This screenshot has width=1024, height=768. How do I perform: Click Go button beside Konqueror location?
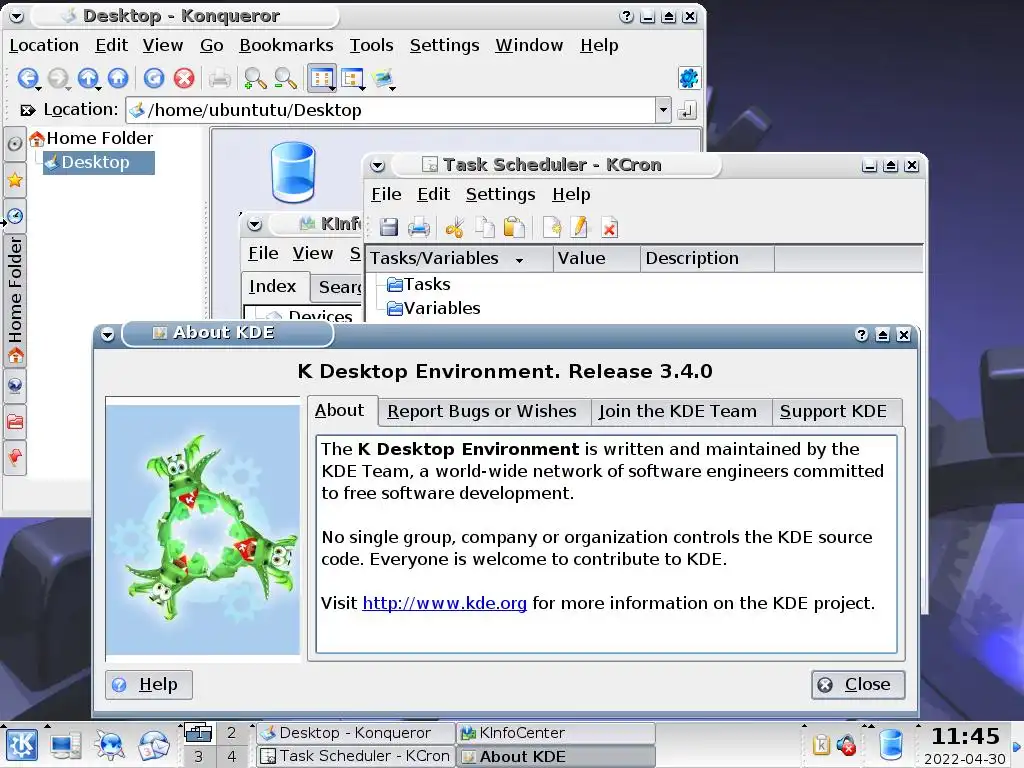point(687,110)
